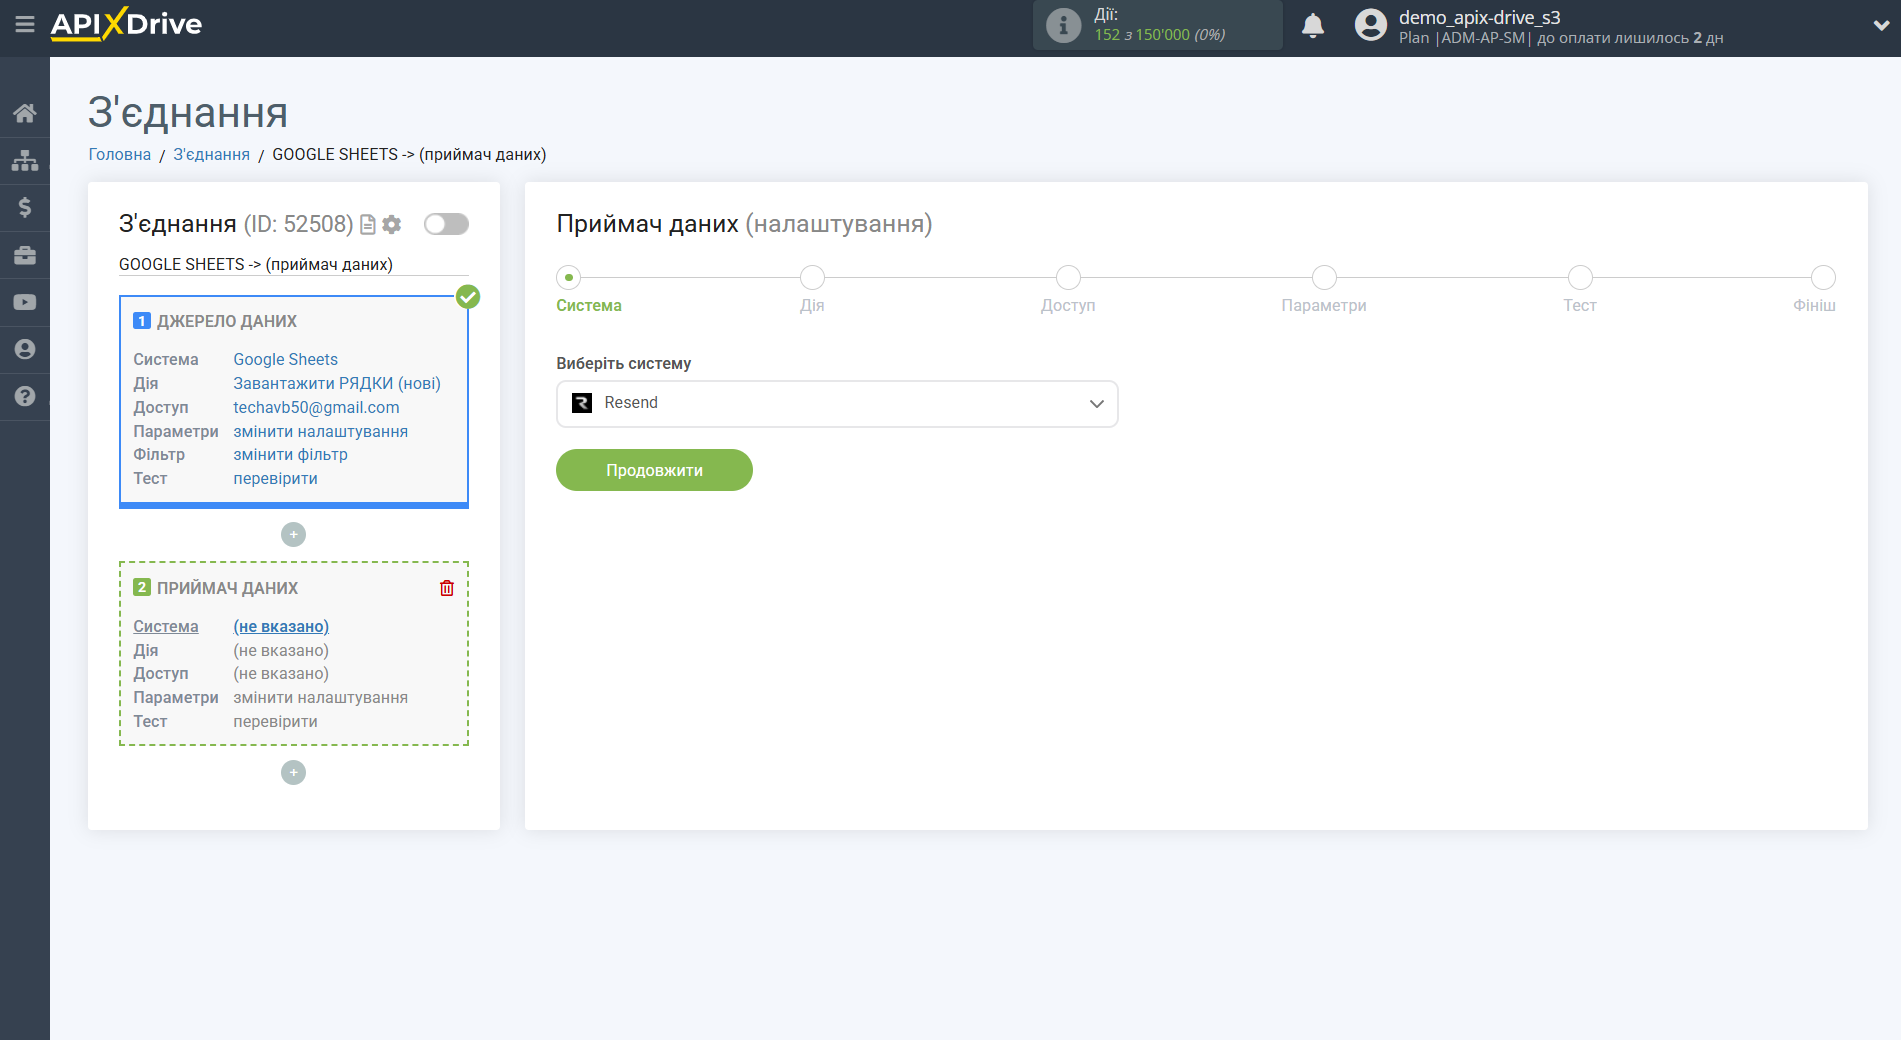Click the Google Sheets source system link
The width and height of the screenshot is (1901, 1040).
(285, 359)
